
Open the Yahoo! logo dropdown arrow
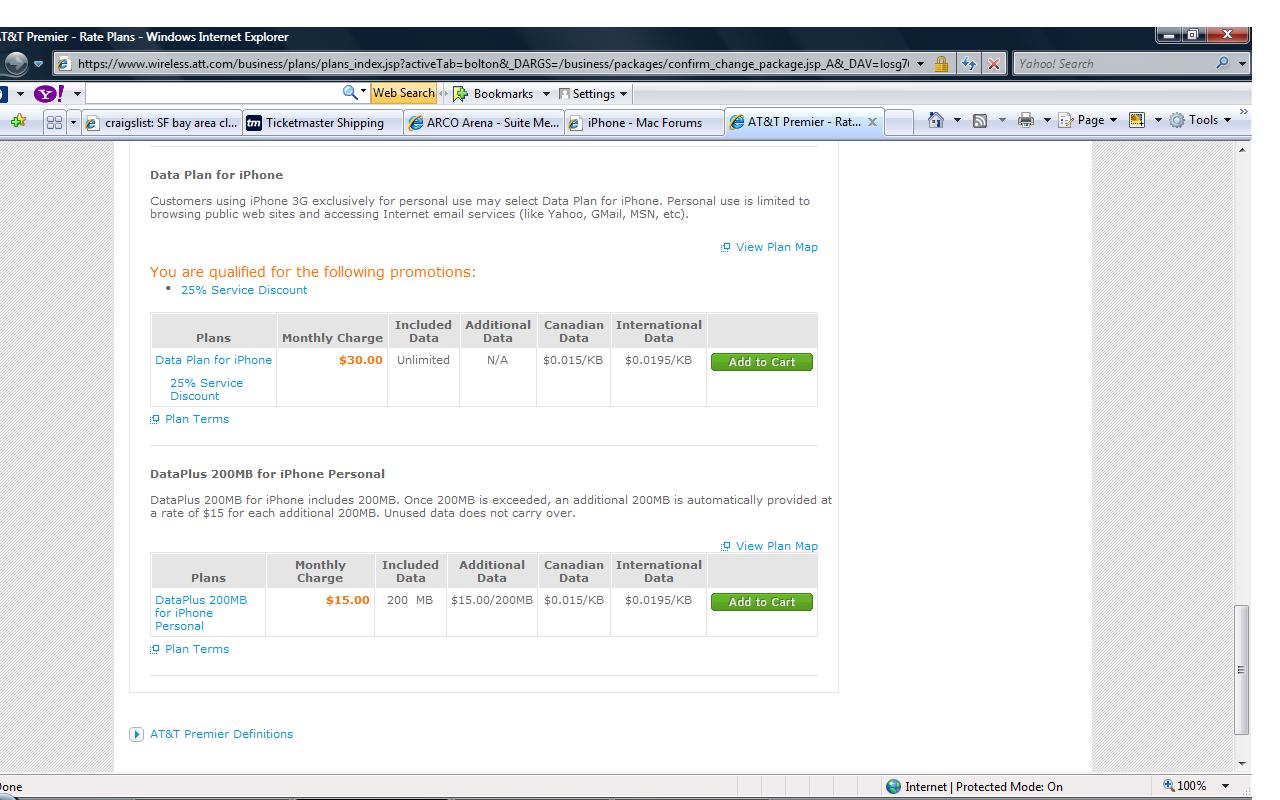(77, 93)
